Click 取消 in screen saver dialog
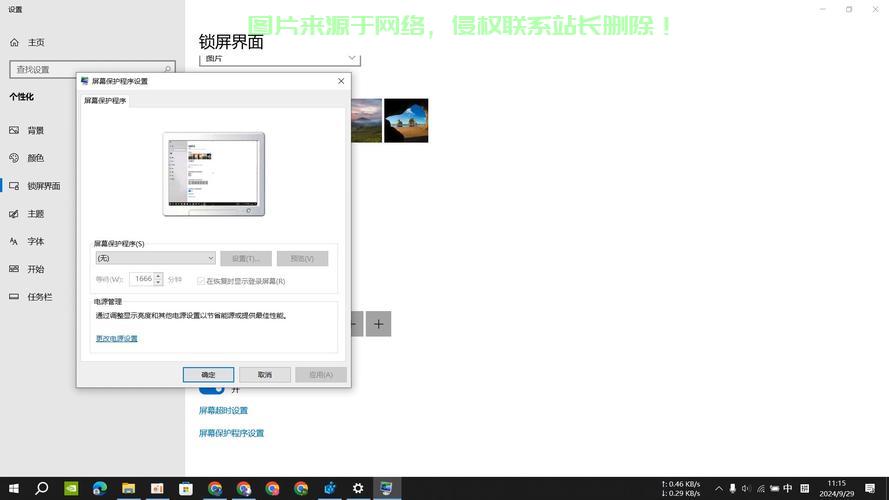Viewport: 889px width, 500px height. pyautogui.click(x=265, y=375)
